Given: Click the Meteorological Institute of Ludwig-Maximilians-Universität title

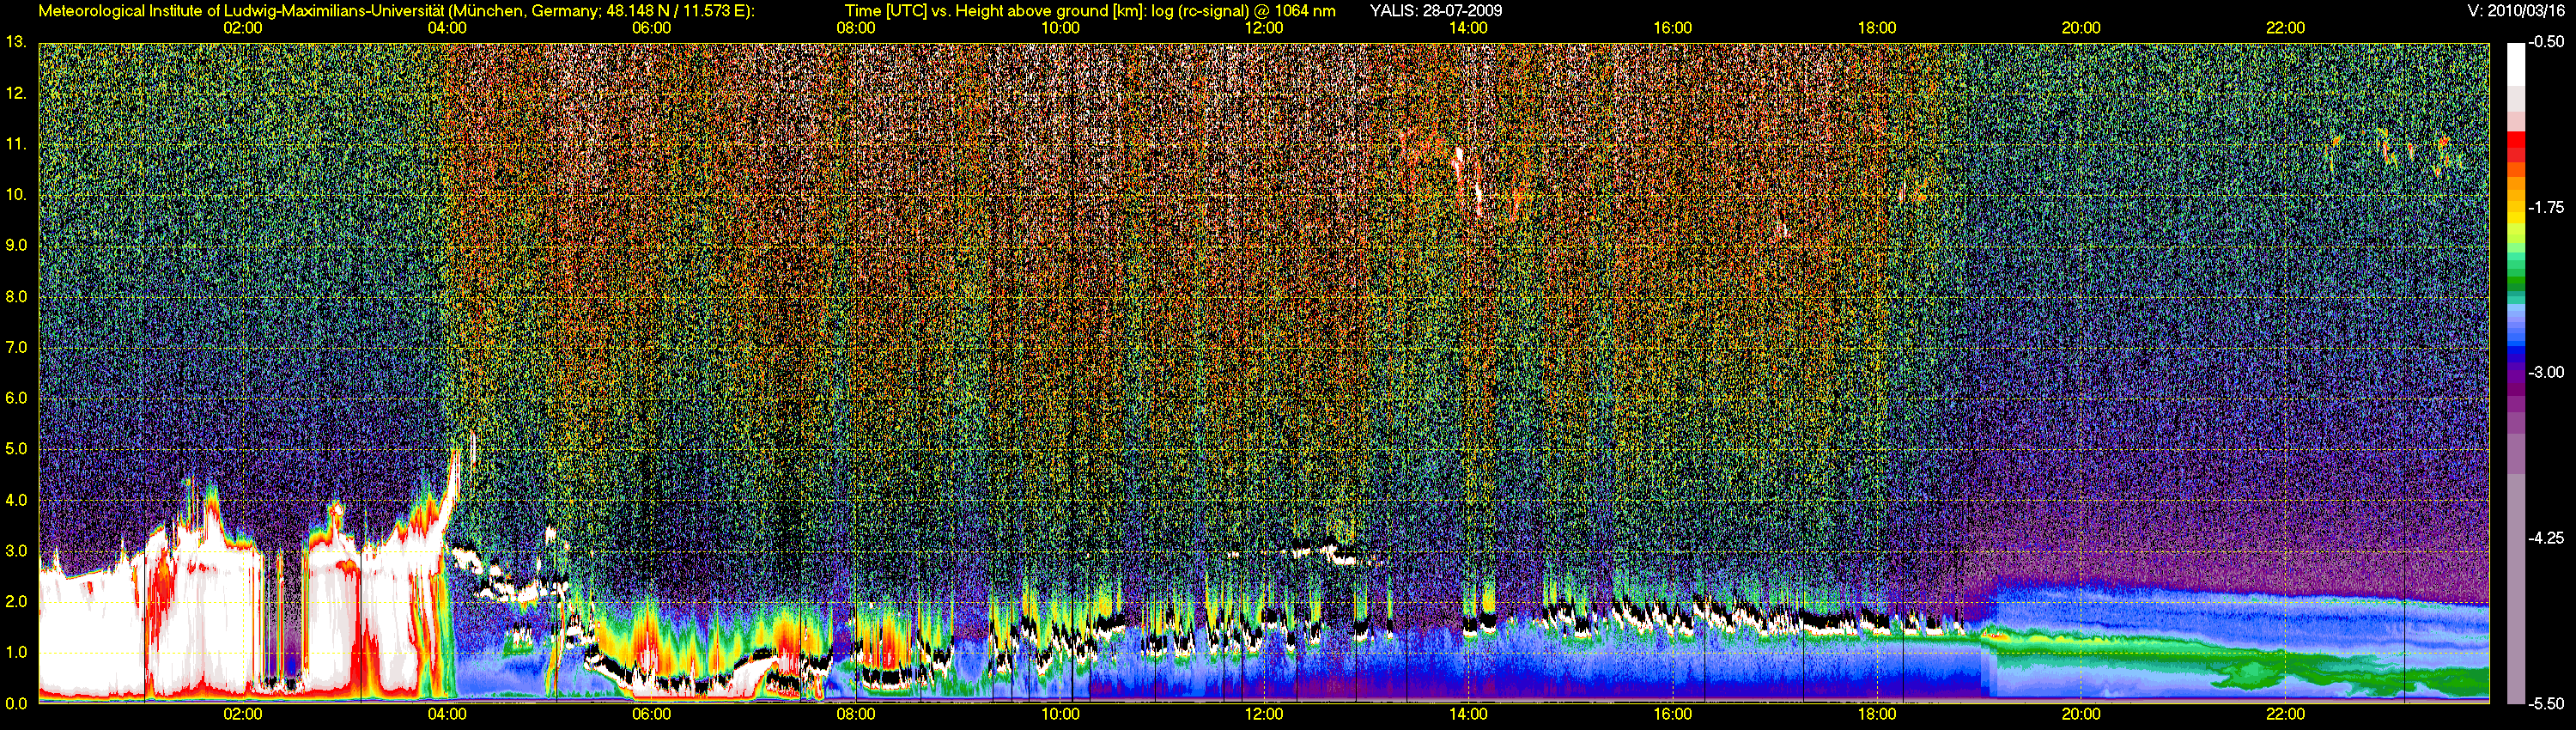Looking at the screenshot, I should tap(397, 11).
